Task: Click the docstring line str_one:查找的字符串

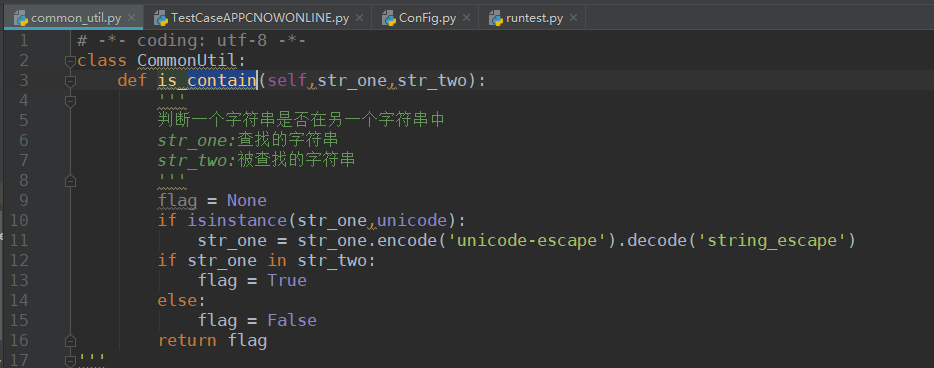Action: click(x=248, y=141)
